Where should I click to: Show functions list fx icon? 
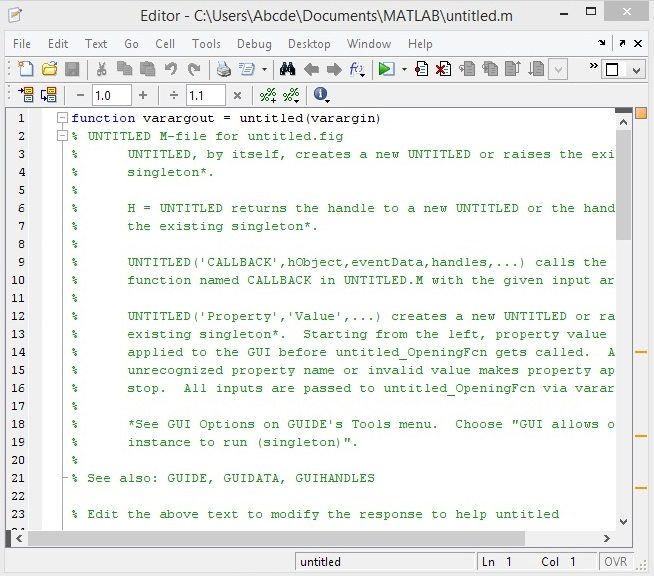coord(357,69)
